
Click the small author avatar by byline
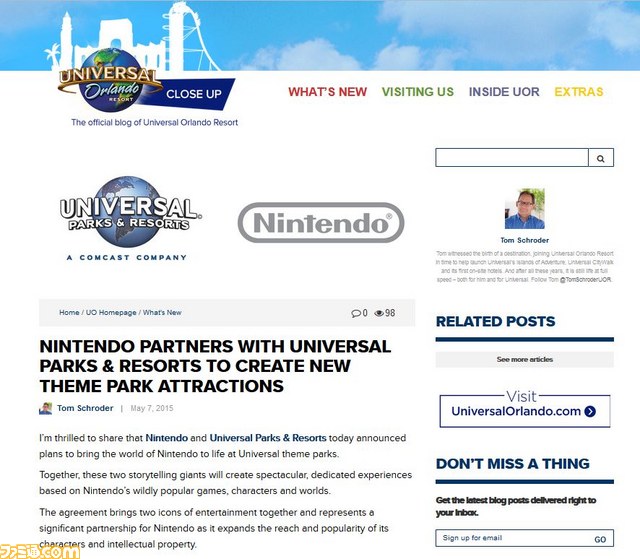tap(46, 408)
